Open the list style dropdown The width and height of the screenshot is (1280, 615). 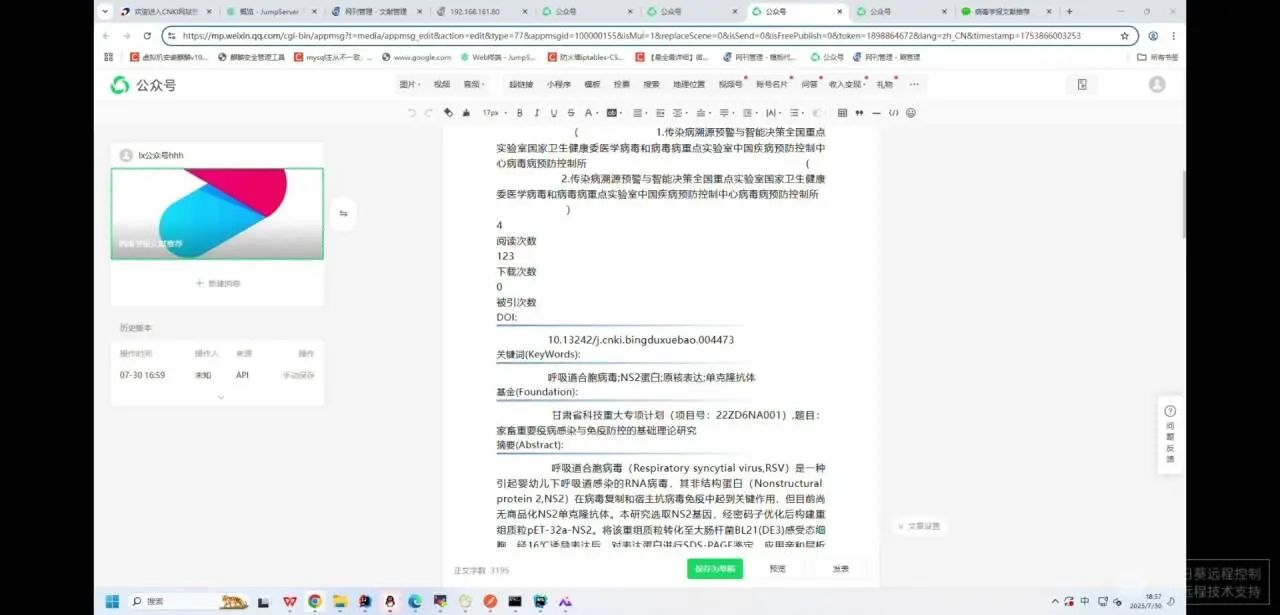click(796, 113)
